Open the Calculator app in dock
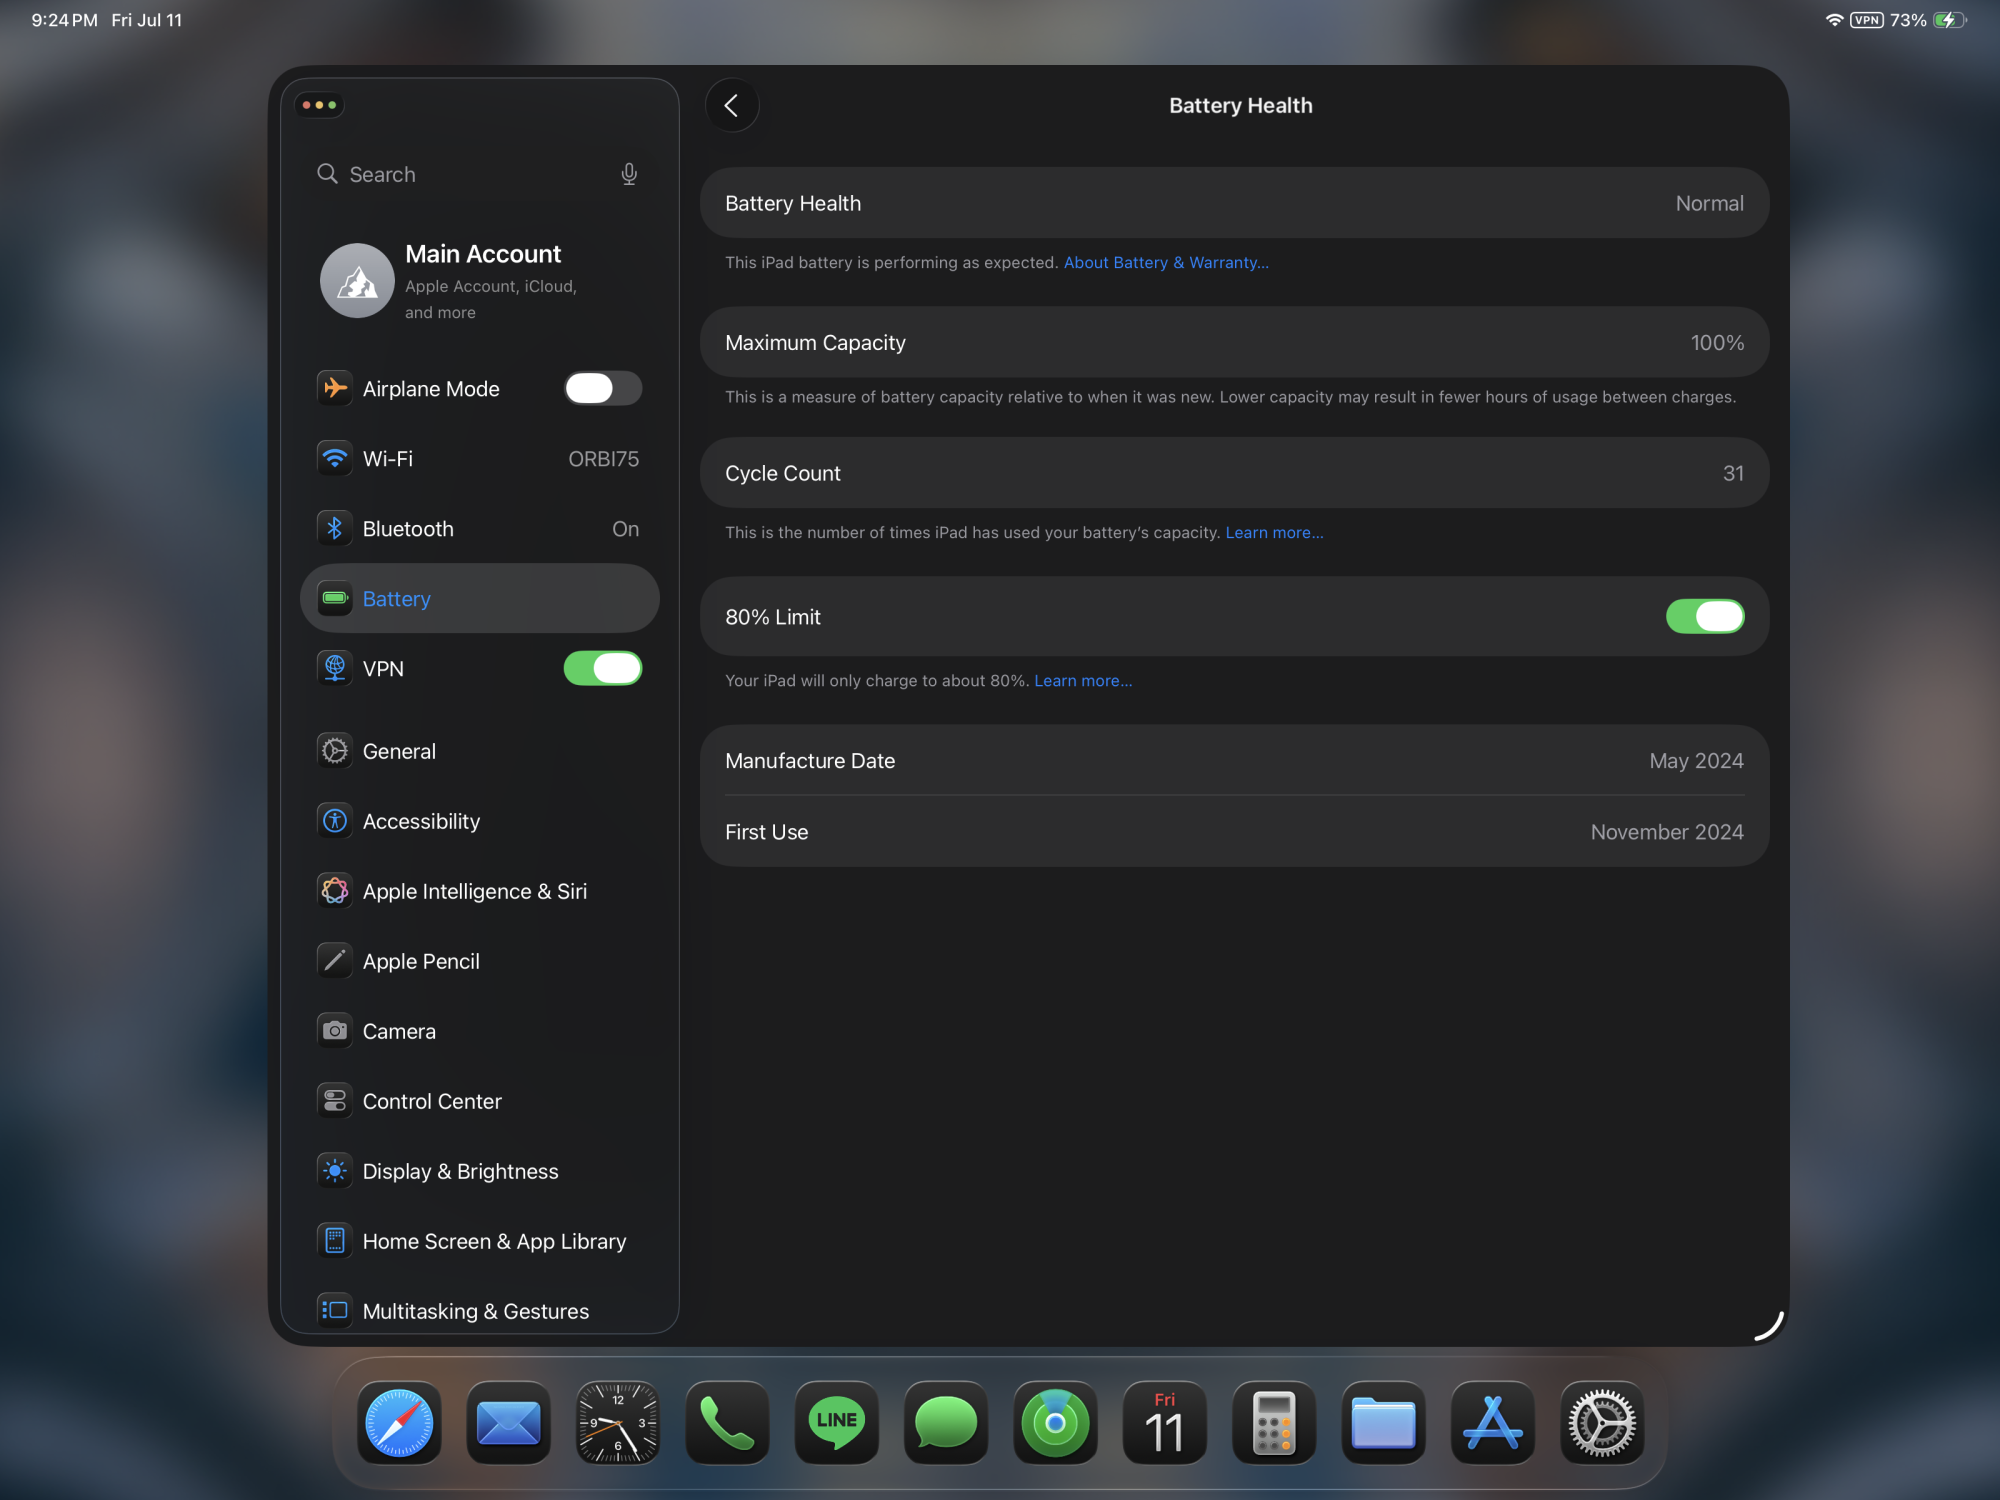 (x=1273, y=1422)
